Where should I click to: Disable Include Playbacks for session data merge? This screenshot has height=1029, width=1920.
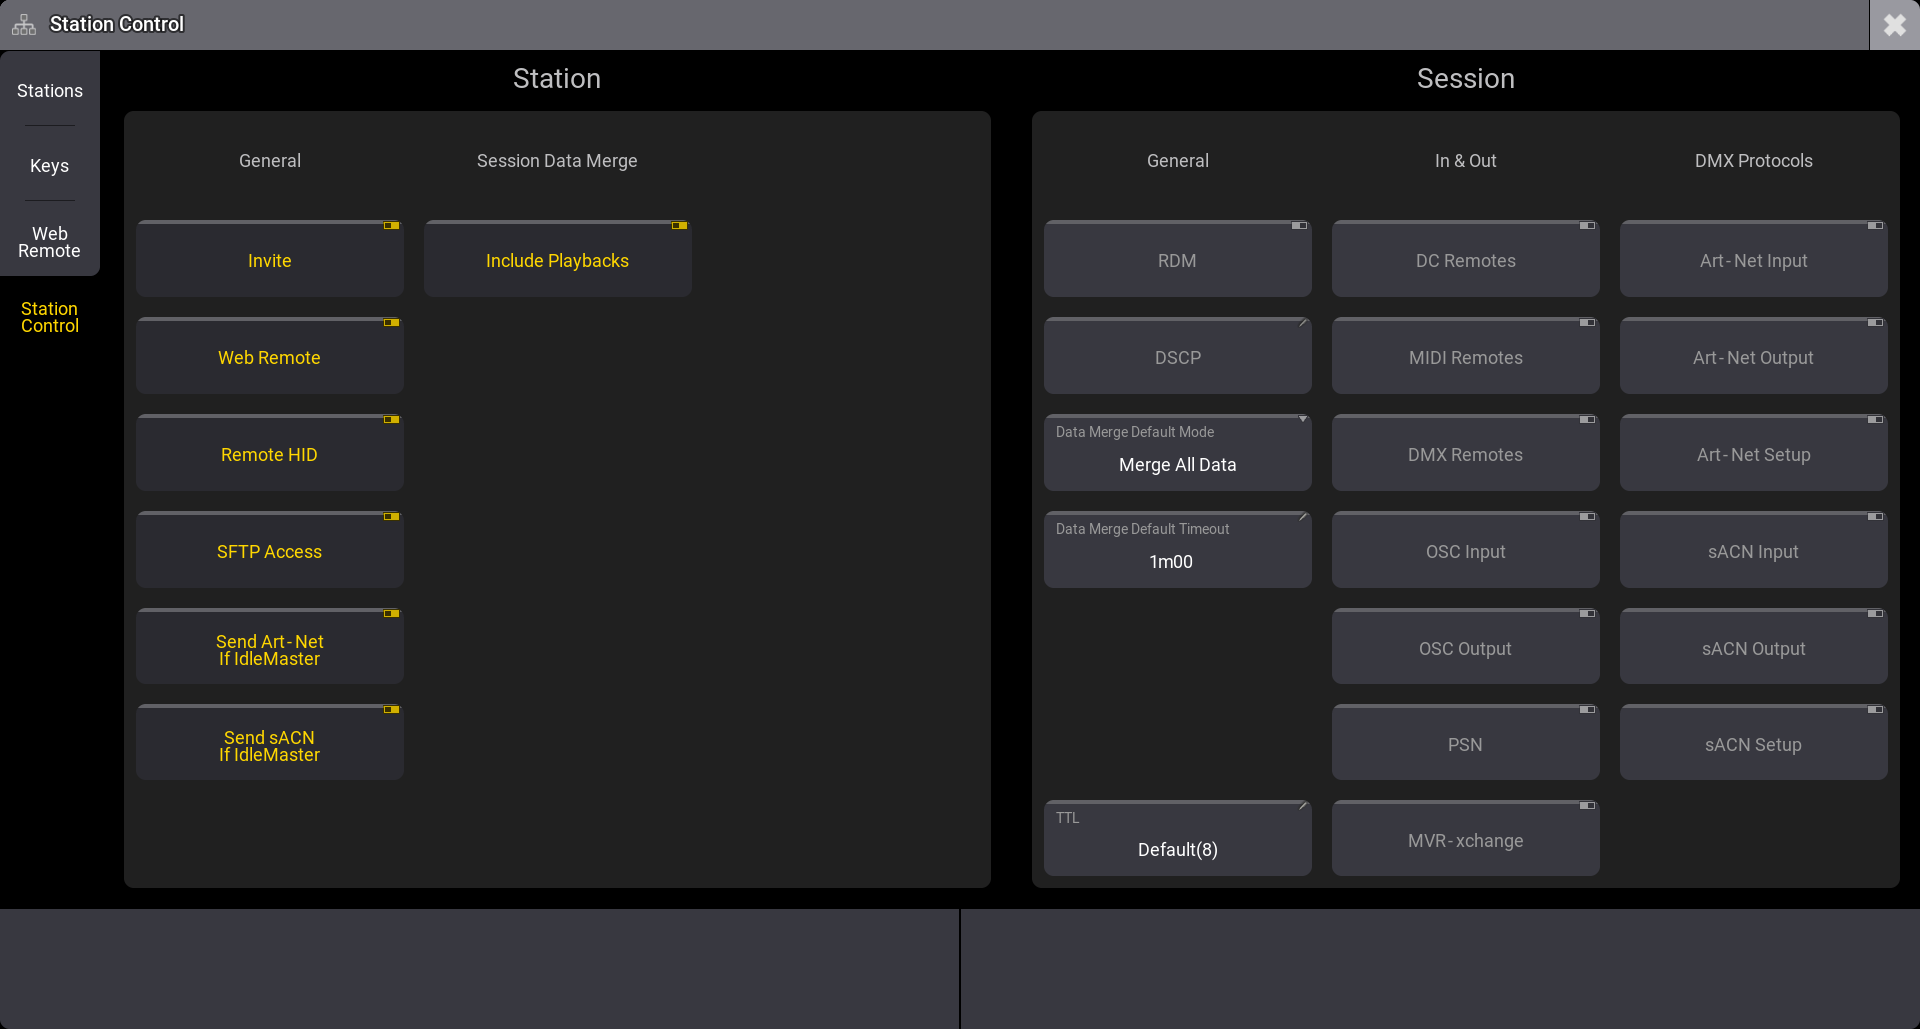pyautogui.click(x=557, y=260)
